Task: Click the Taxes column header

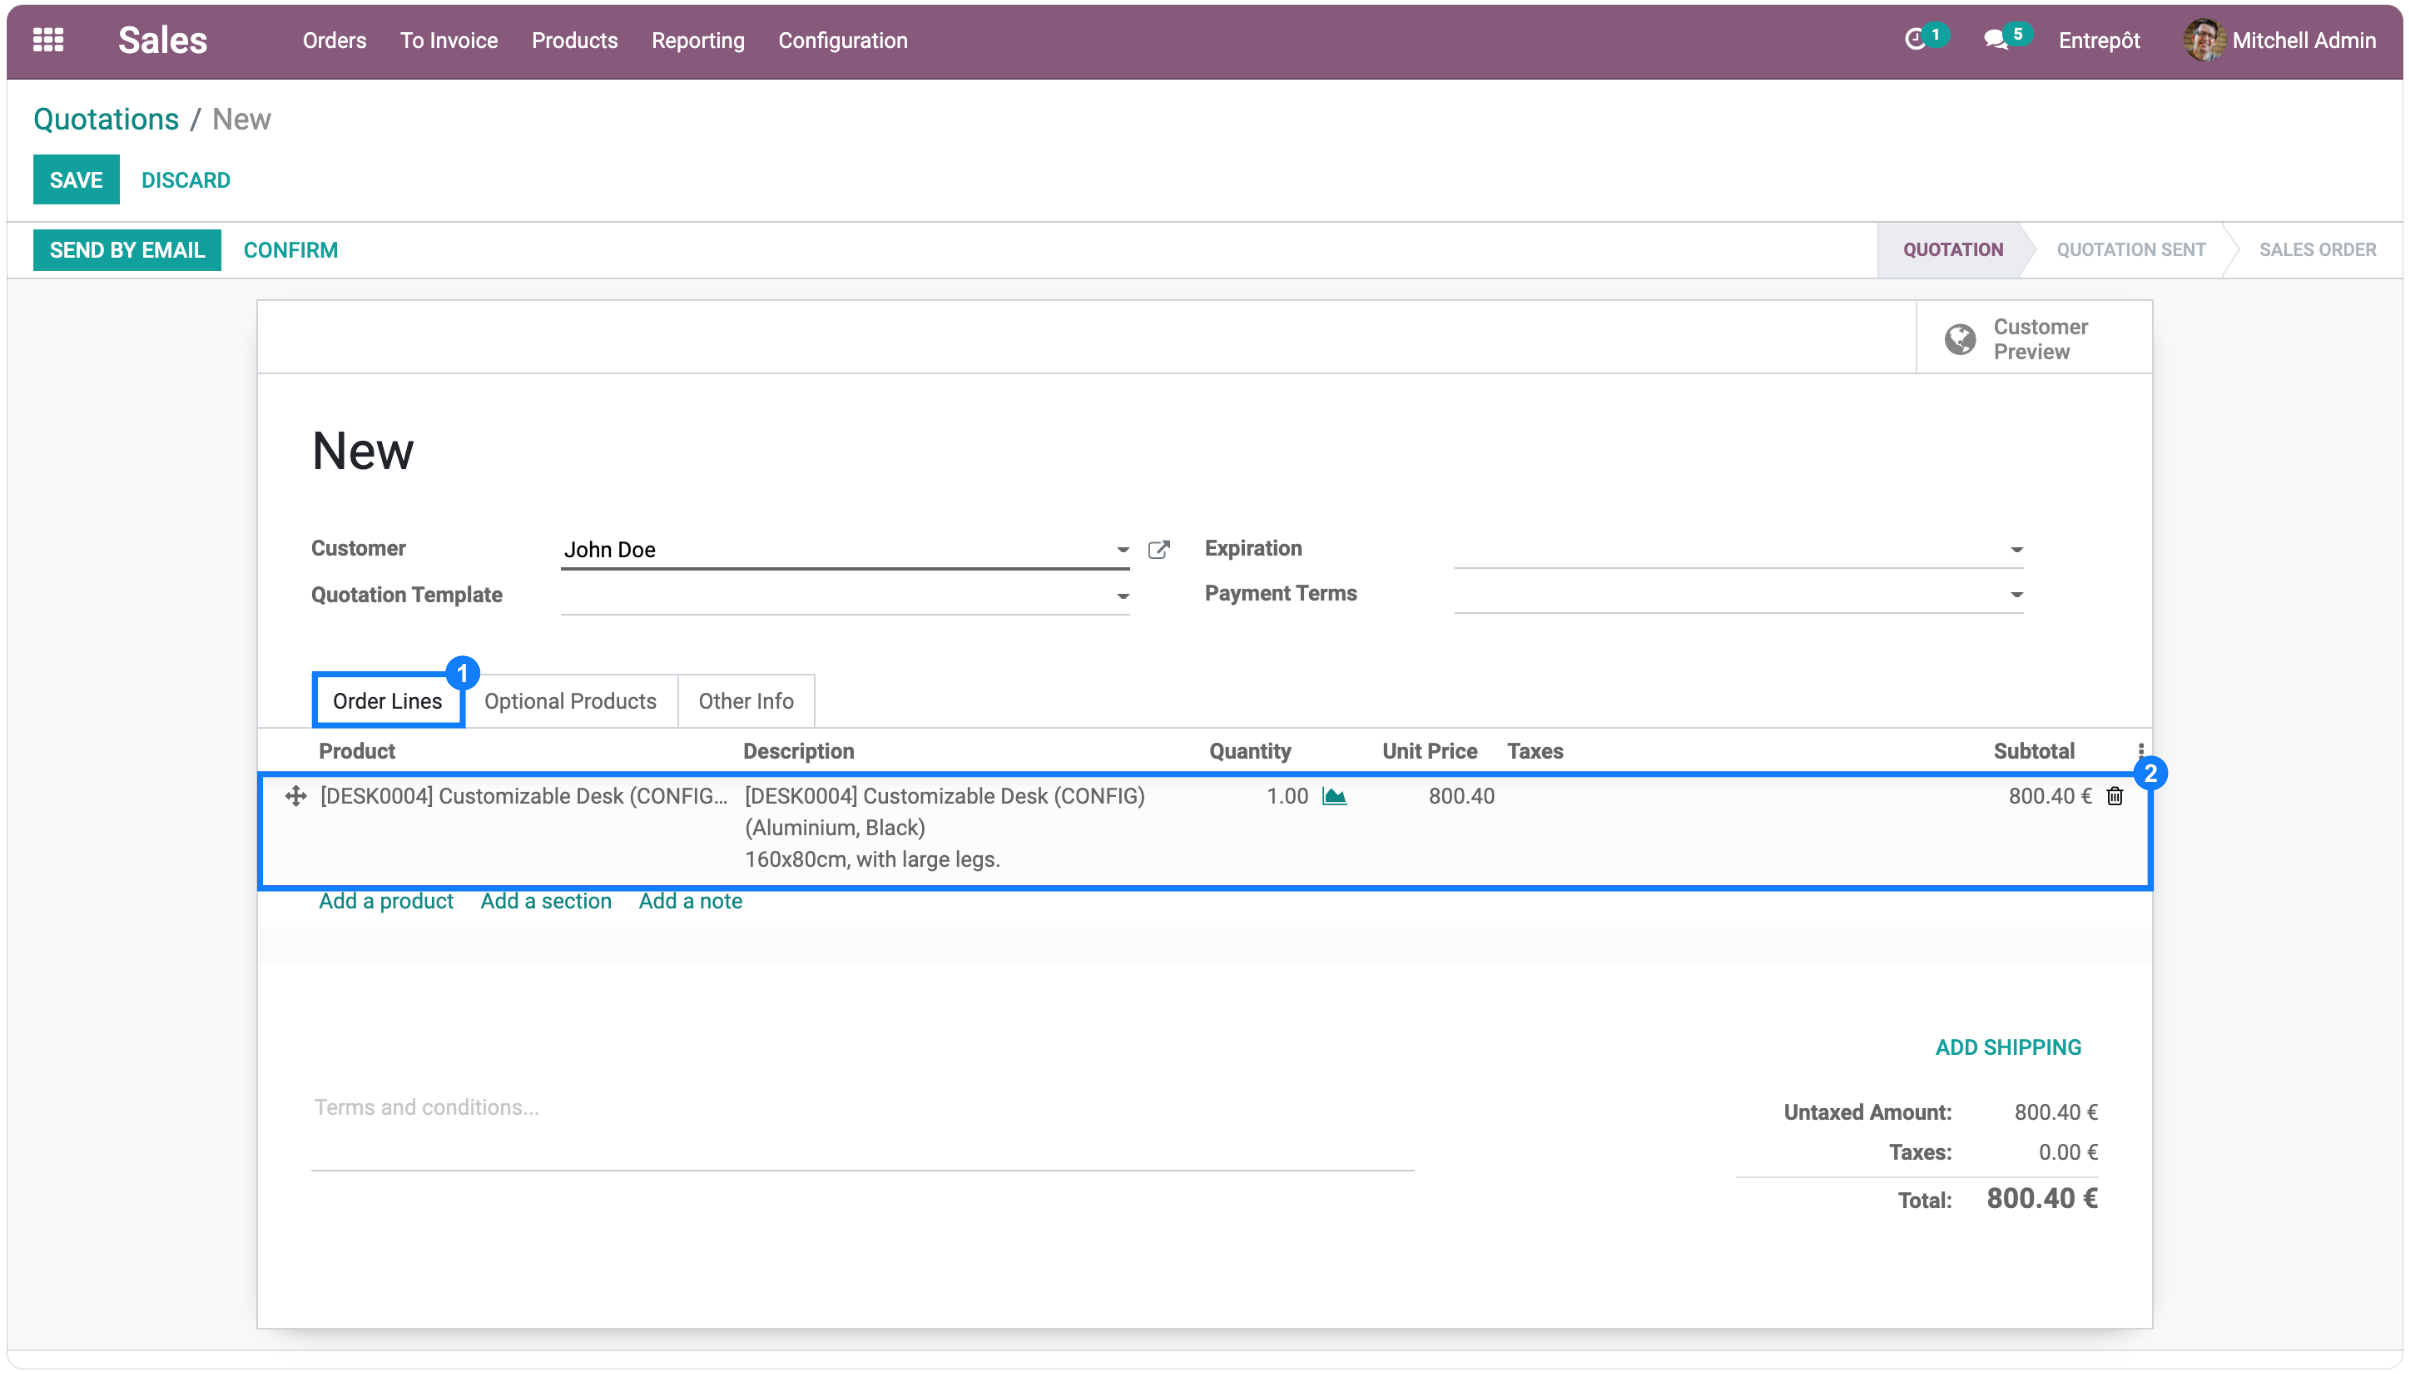Action: point(1535,751)
